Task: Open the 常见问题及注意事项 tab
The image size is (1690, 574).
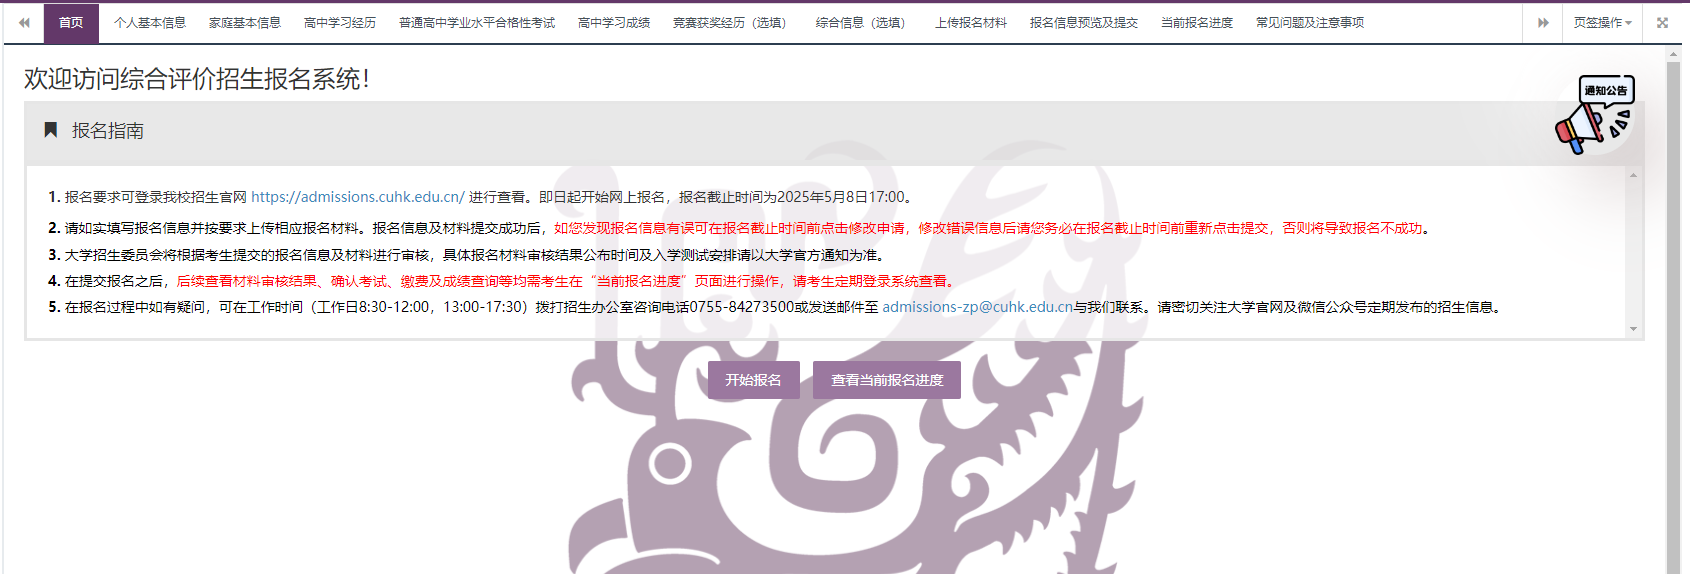Action: [x=1310, y=23]
